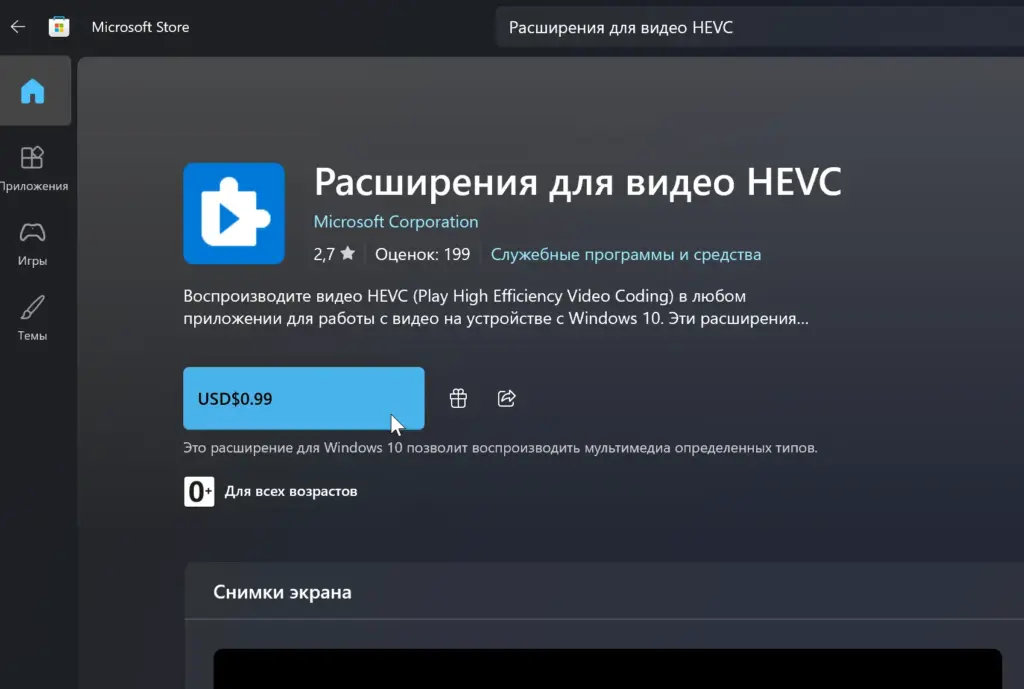Buy the app for USD$0.99
The image size is (1024, 689).
pos(304,398)
